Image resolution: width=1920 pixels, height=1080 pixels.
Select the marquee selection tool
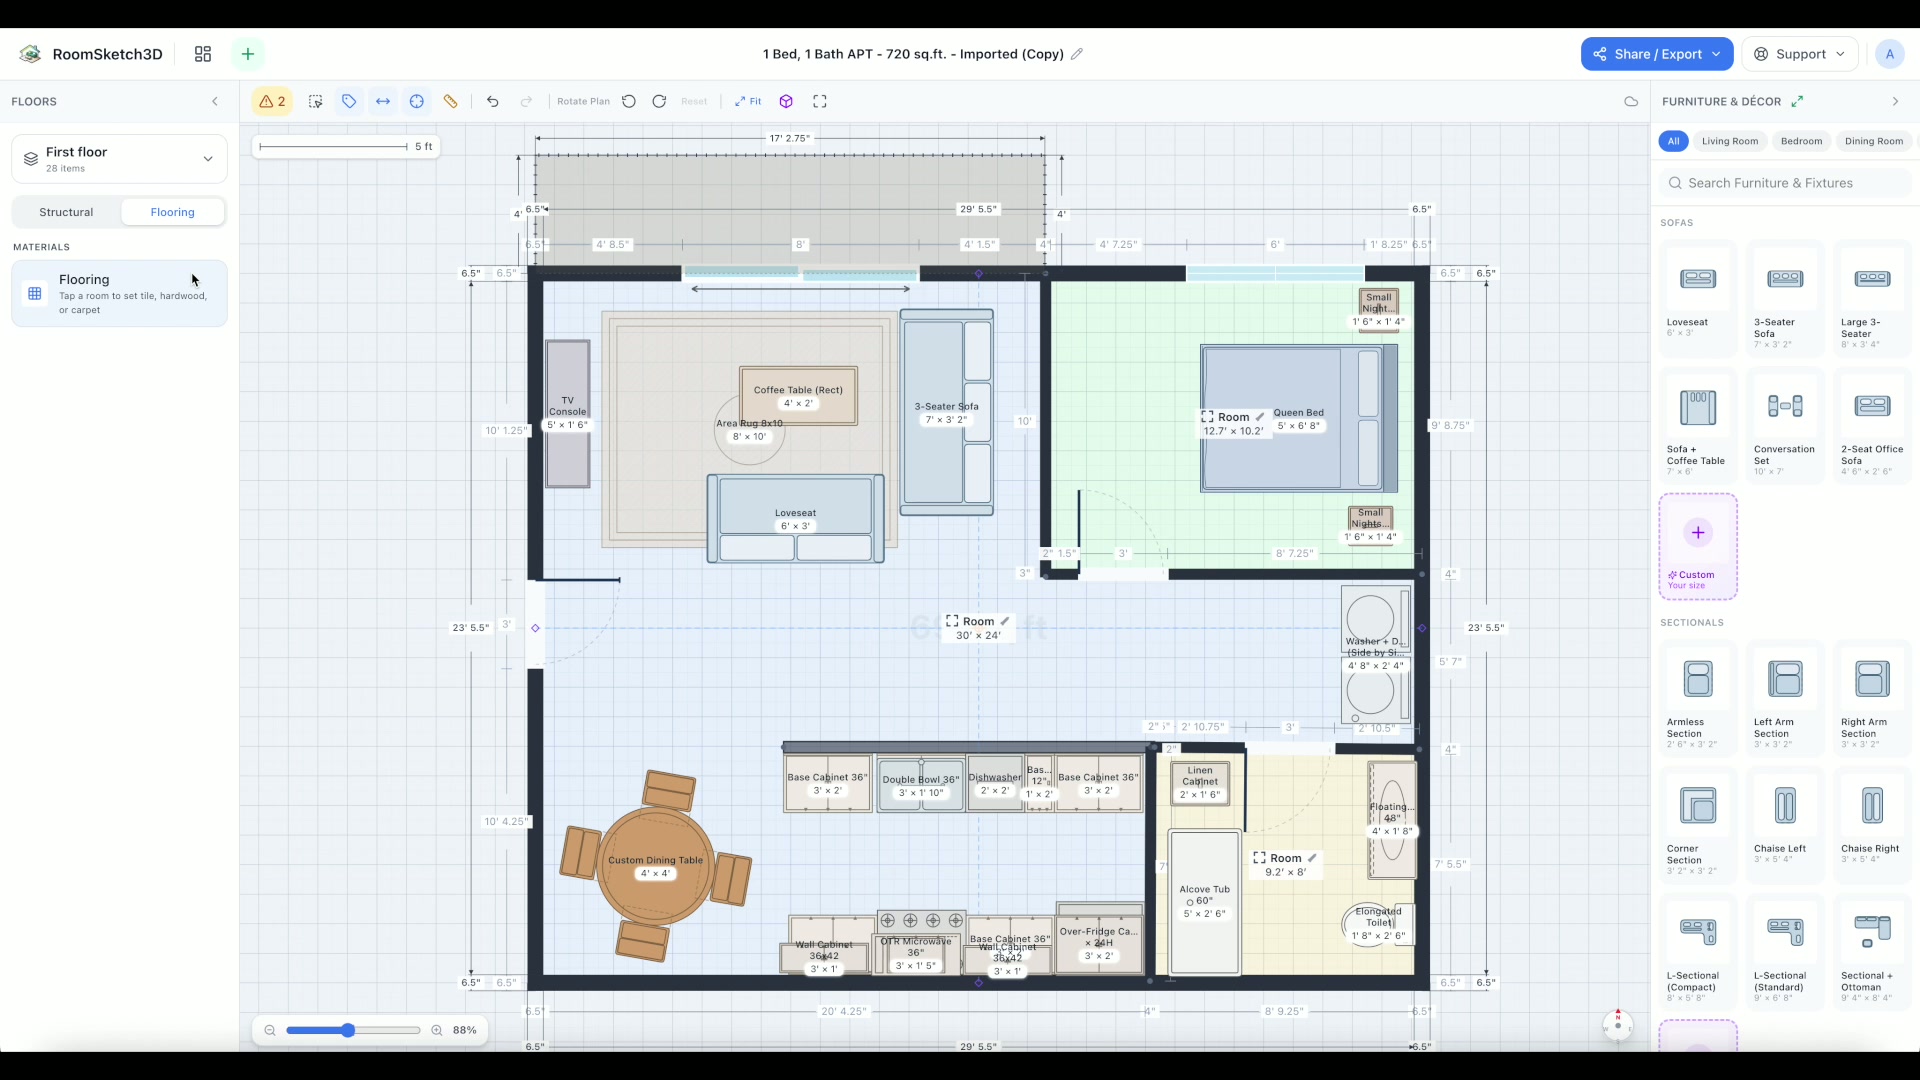click(x=315, y=101)
